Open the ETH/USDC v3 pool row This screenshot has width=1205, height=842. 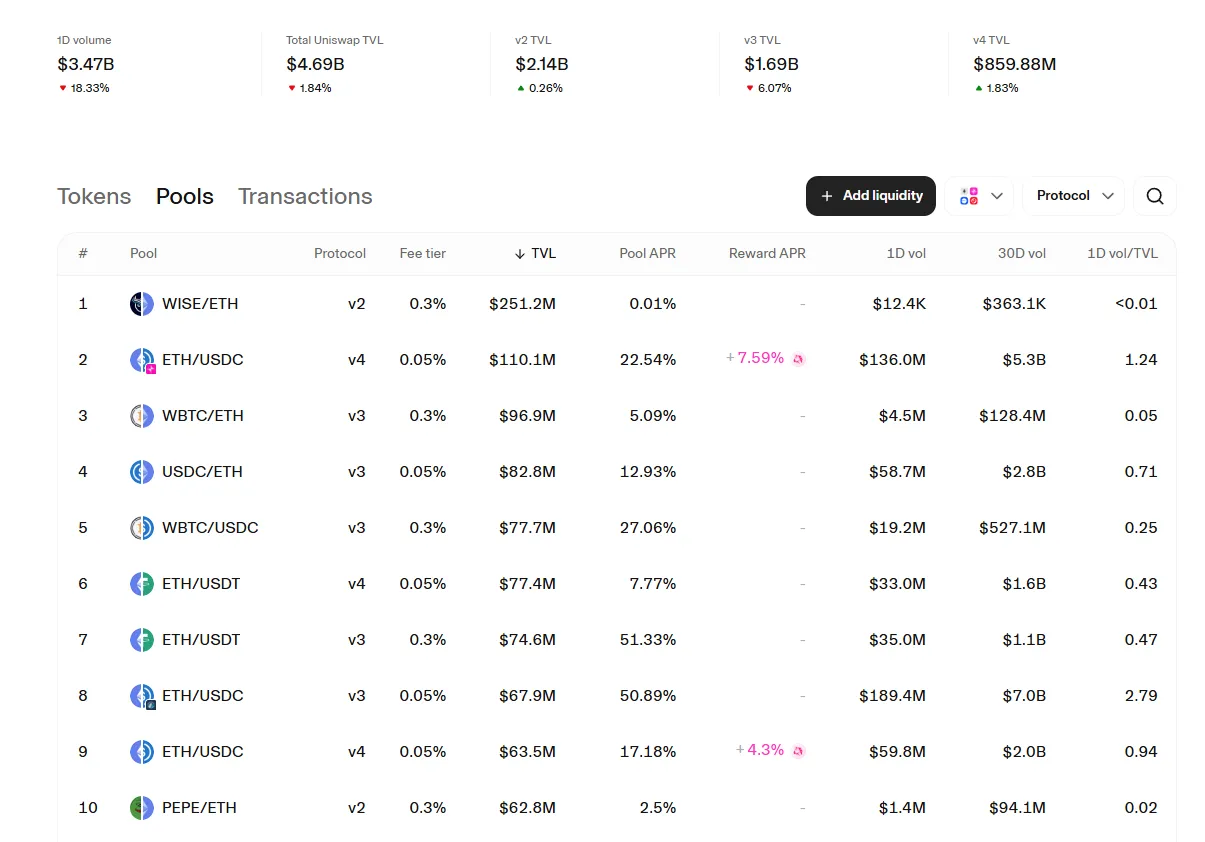click(x=202, y=696)
